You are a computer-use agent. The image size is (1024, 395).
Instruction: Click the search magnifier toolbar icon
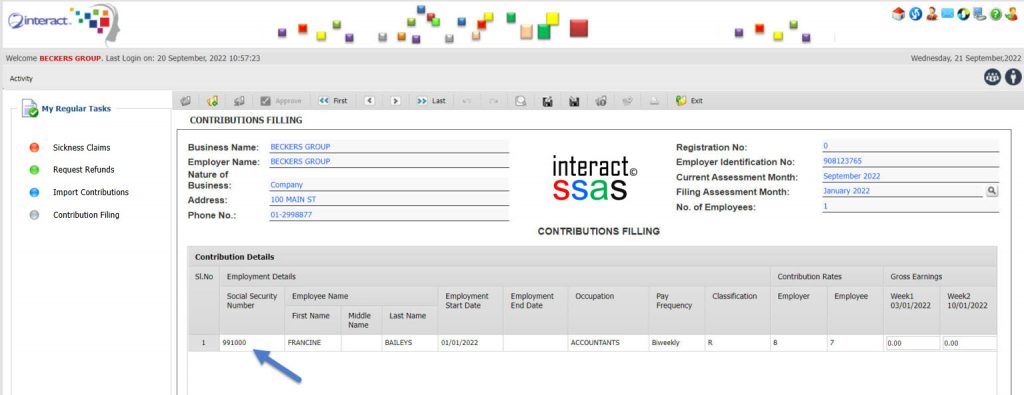[x=520, y=101]
